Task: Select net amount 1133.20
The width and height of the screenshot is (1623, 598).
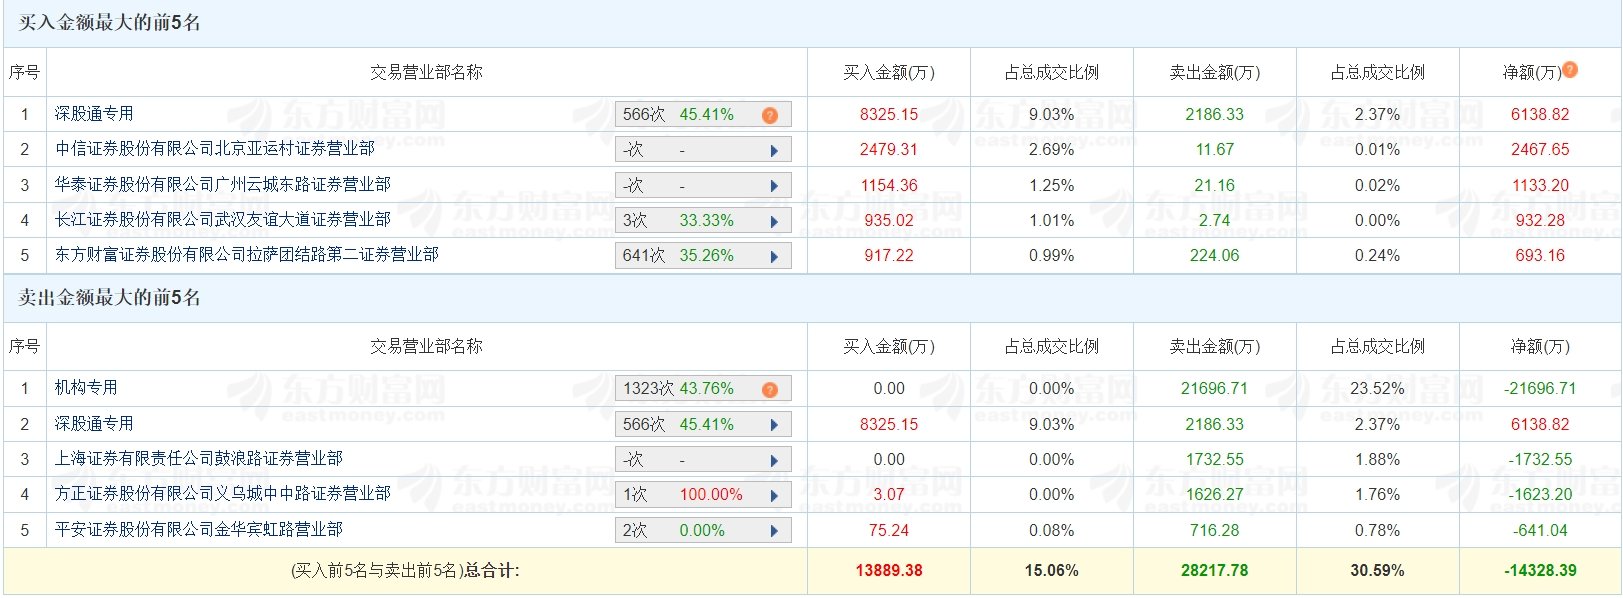Action: pos(1540,186)
